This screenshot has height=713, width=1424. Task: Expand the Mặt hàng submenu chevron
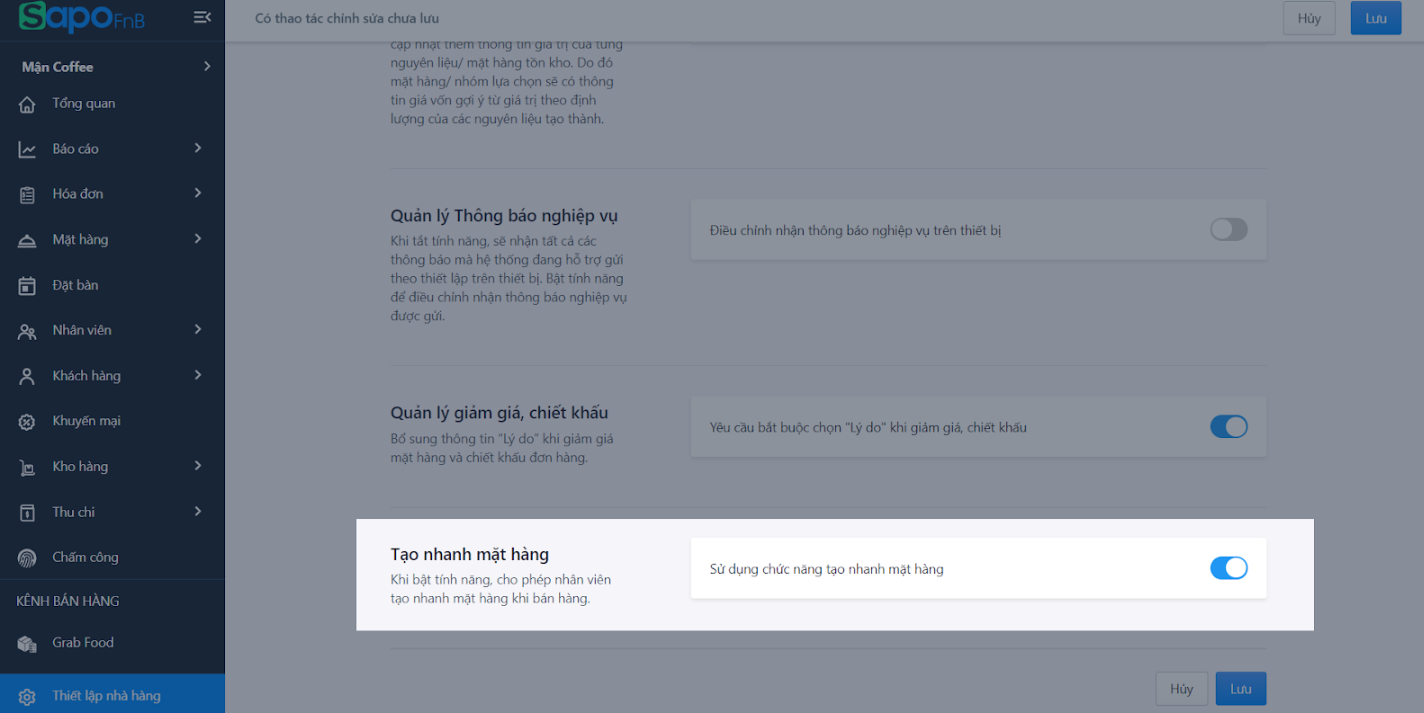198,239
